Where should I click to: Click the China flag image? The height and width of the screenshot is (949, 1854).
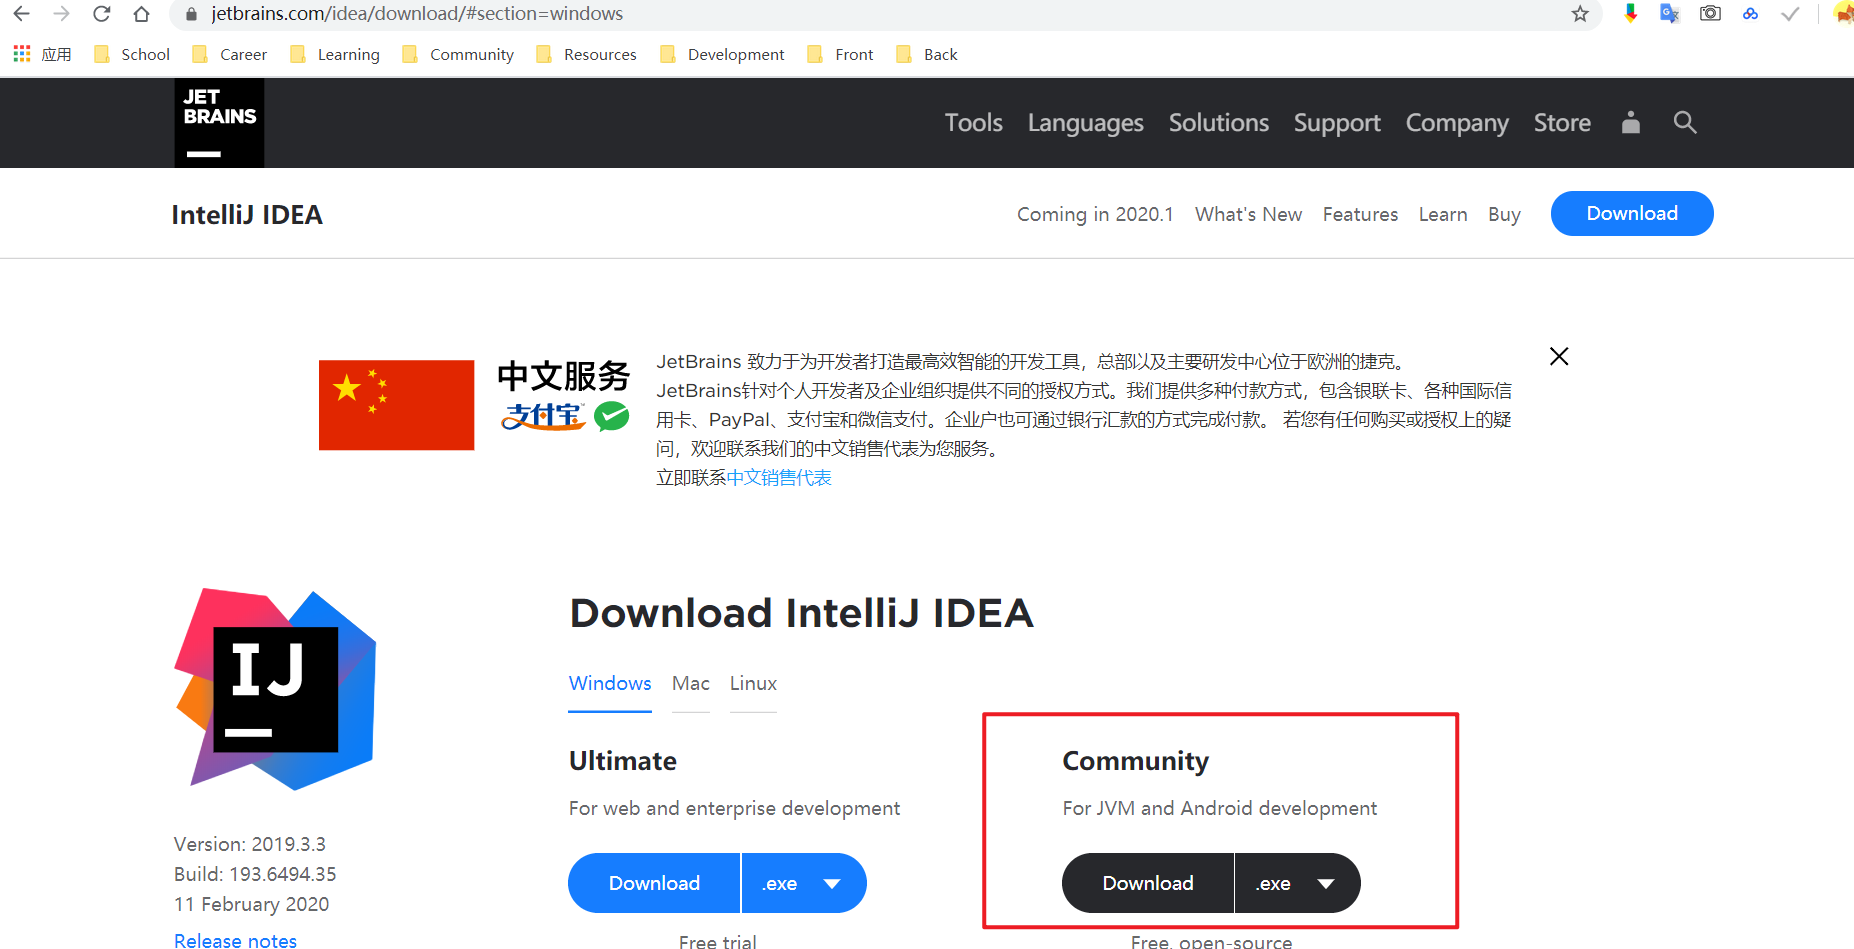(396, 405)
